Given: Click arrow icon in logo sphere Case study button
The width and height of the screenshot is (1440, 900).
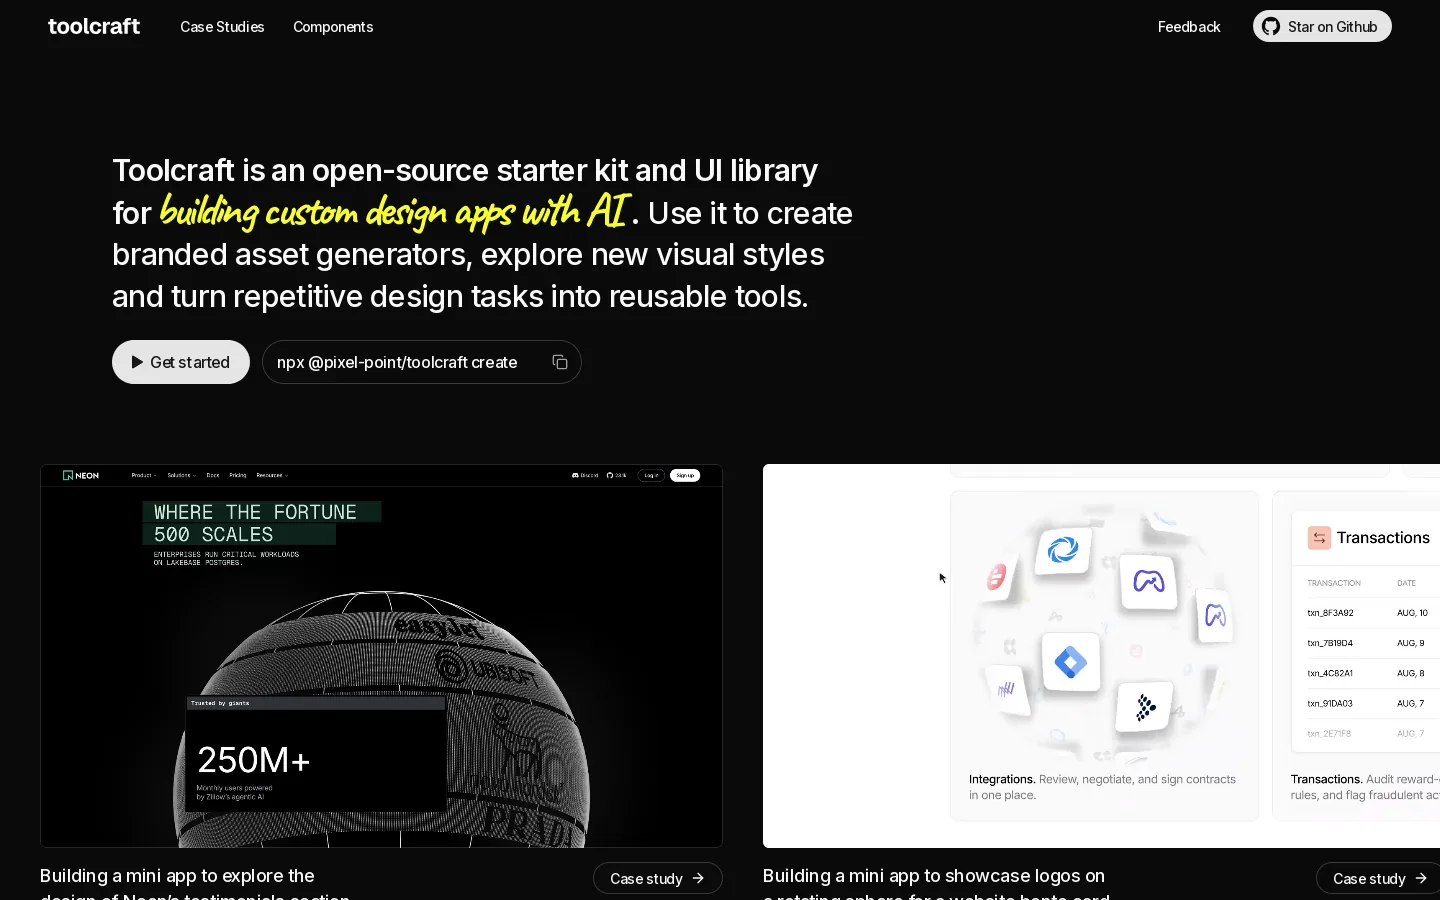Looking at the screenshot, I should point(1421,878).
